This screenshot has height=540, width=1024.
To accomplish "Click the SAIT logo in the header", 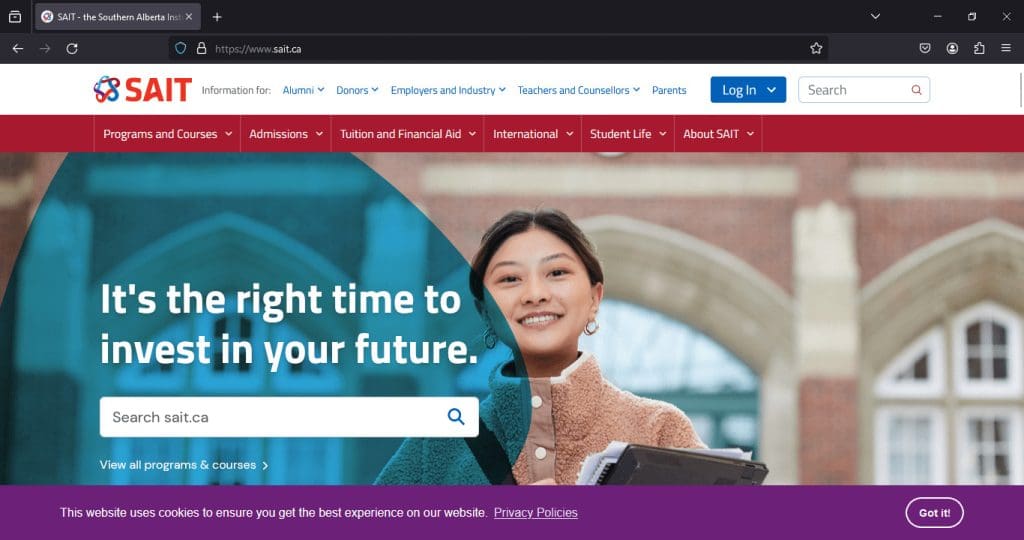I will [x=142, y=89].
